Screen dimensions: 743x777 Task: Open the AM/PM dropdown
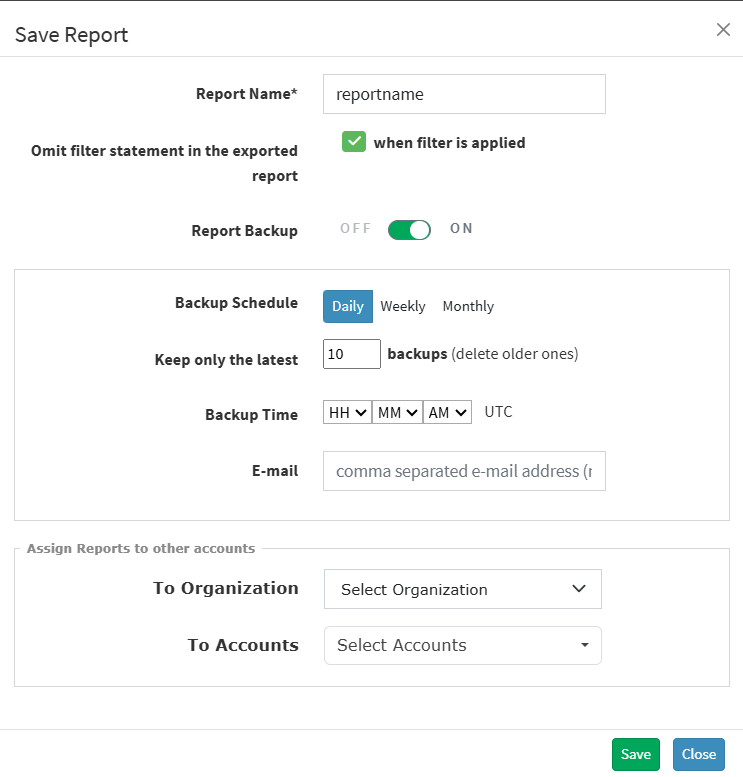pyautogui.click(x=447, y=412)
